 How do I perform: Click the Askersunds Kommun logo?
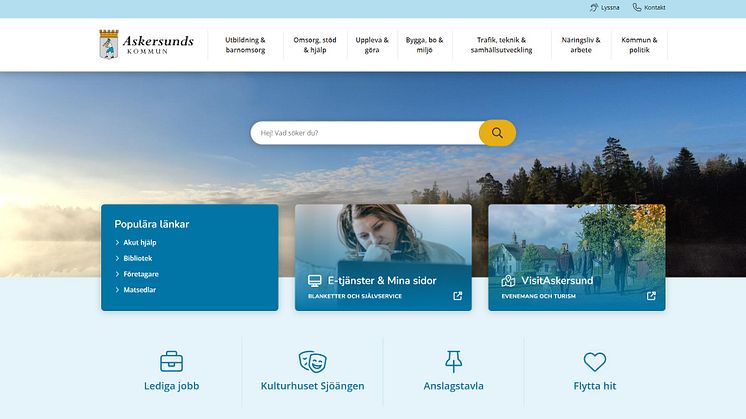(147, 45)
